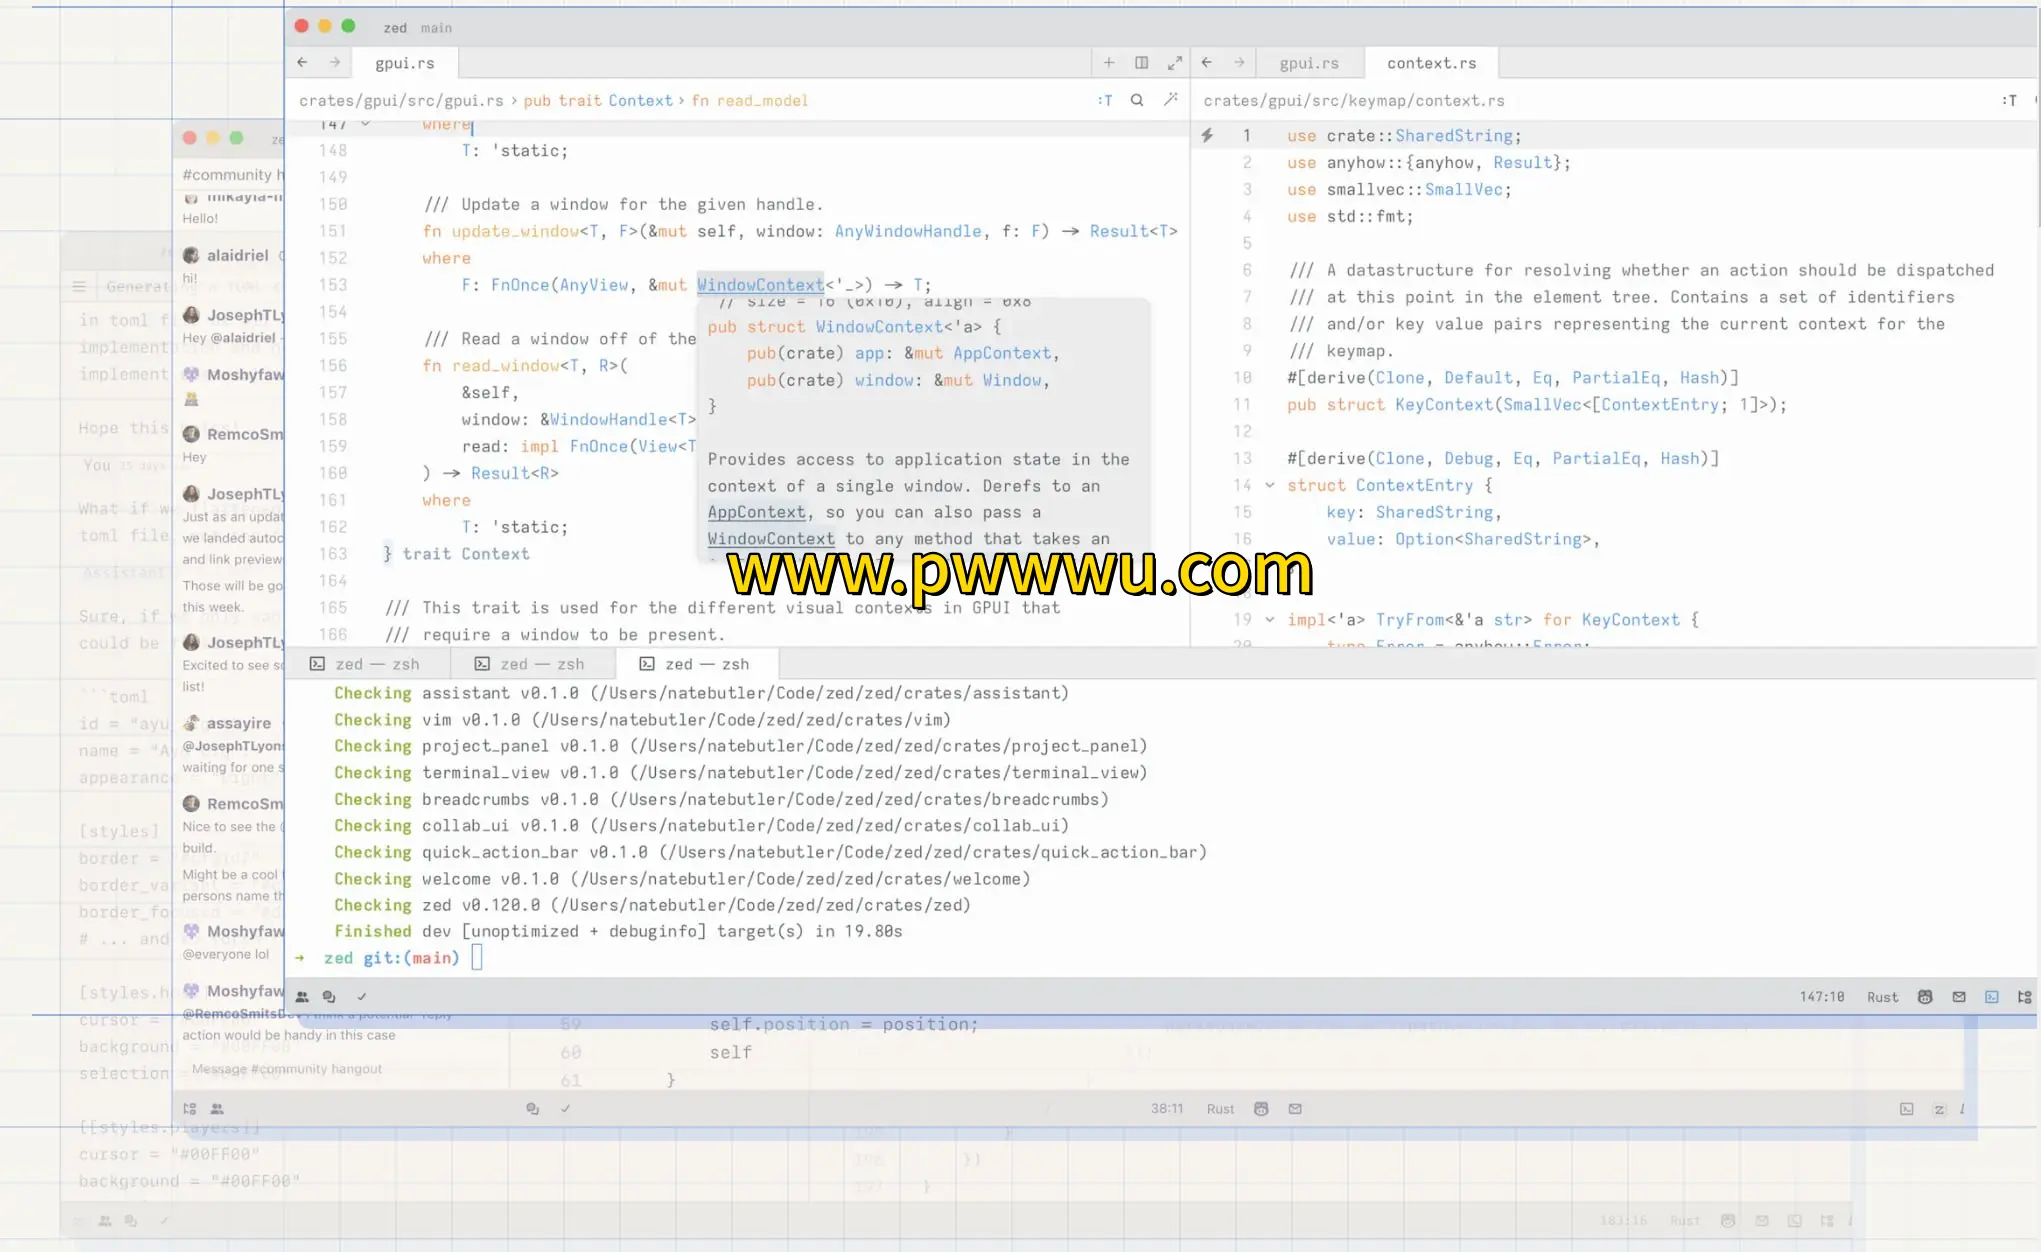Zoom the pane with expand arrows icon
Image resolution: width=2041 pixels, height=1252 pixels.
coord(1175,63)
